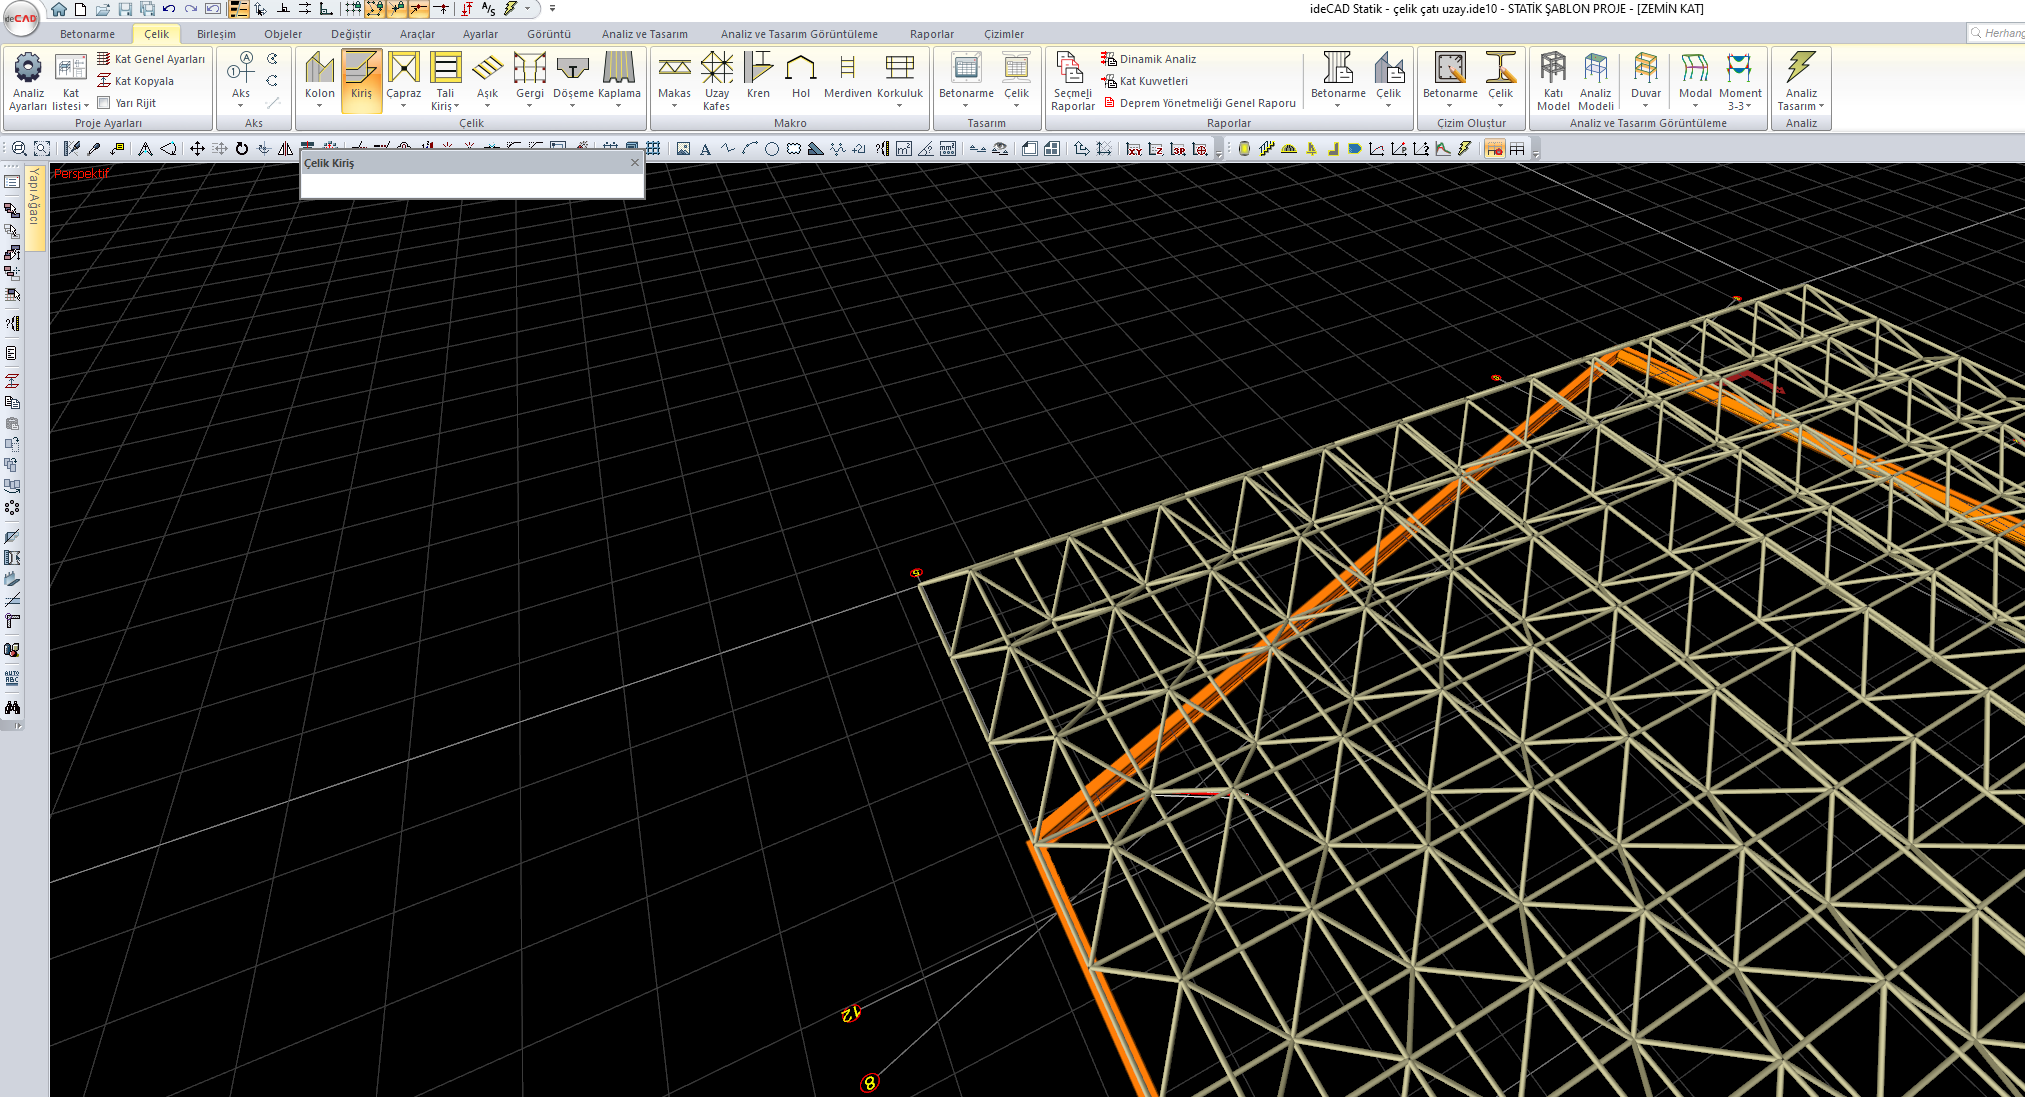The width and height of the screenshot is (2025, 1097).
Task: Open Seçmeli Raporlar reports
Action: point(1072,80)
